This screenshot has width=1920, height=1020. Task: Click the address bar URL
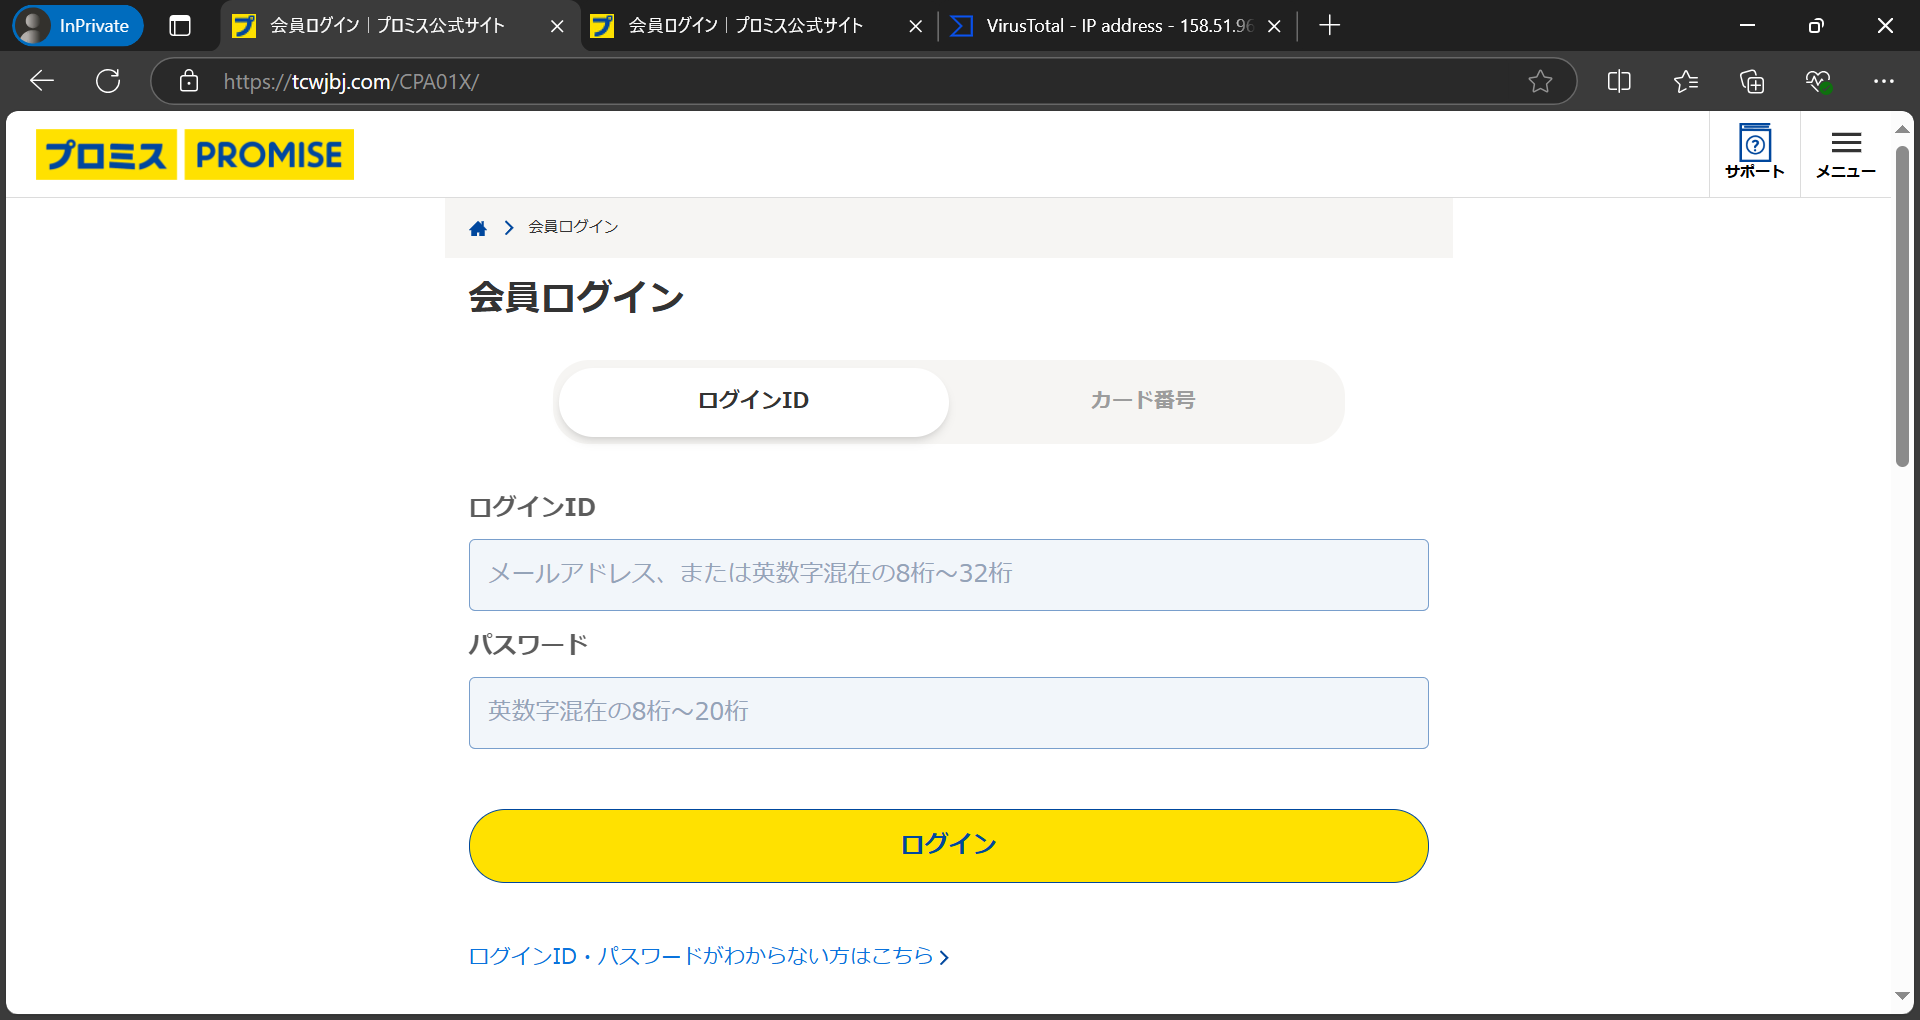coord(351,82)
